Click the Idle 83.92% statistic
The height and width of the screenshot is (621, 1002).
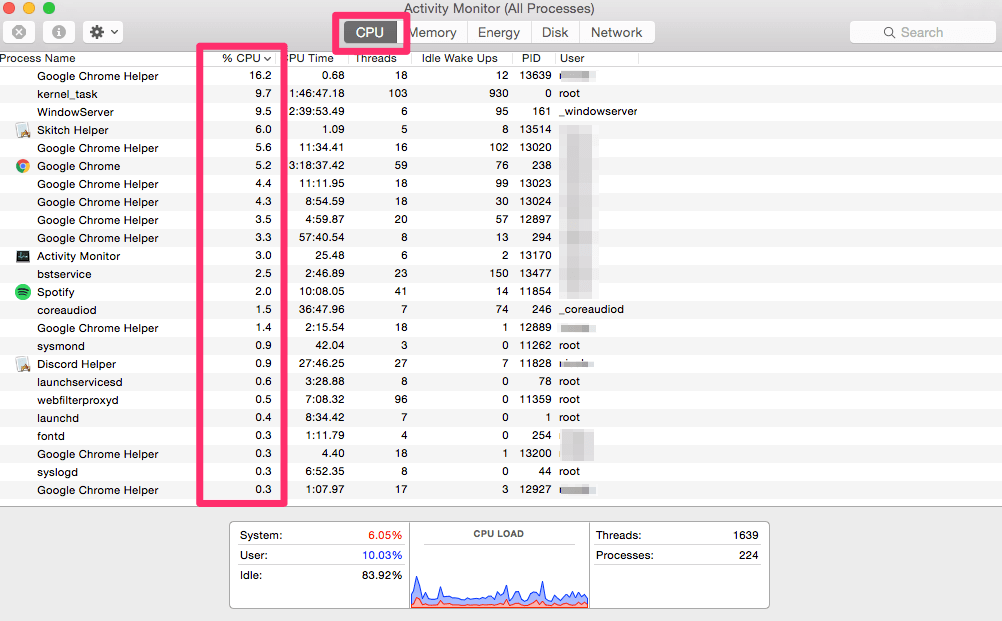[321, 575]
